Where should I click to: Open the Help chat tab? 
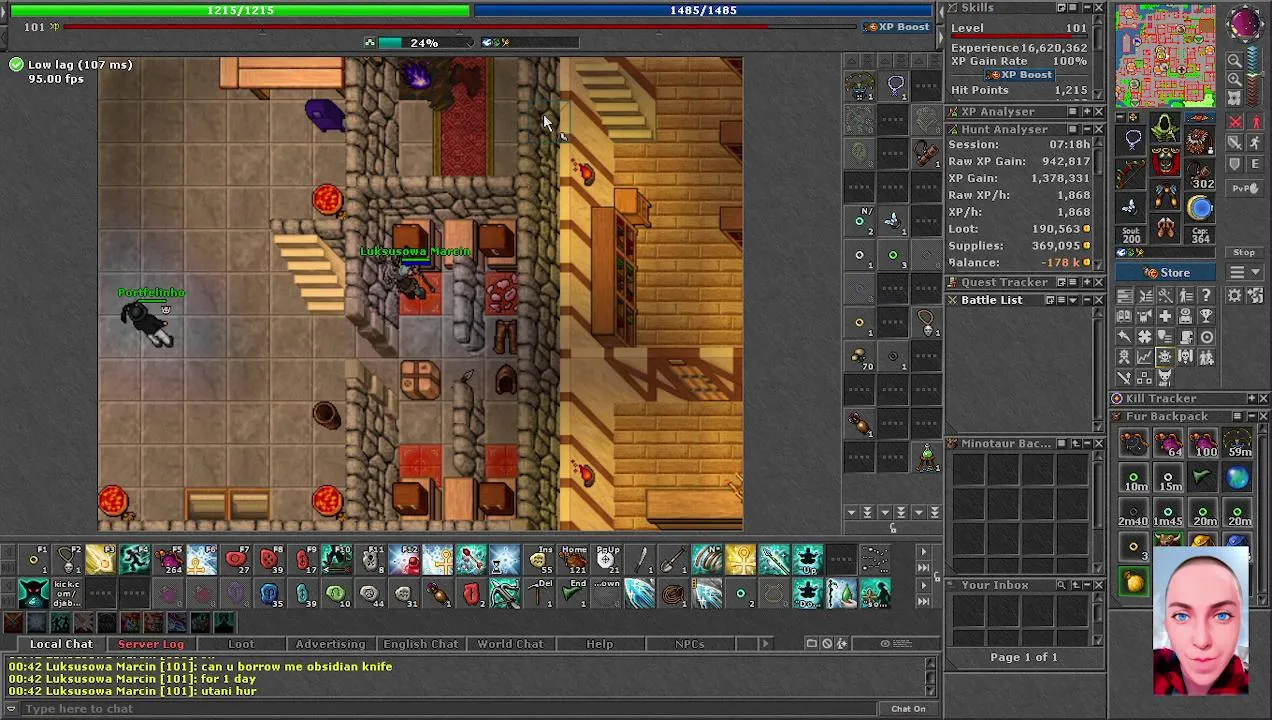(x=599, y=644)
